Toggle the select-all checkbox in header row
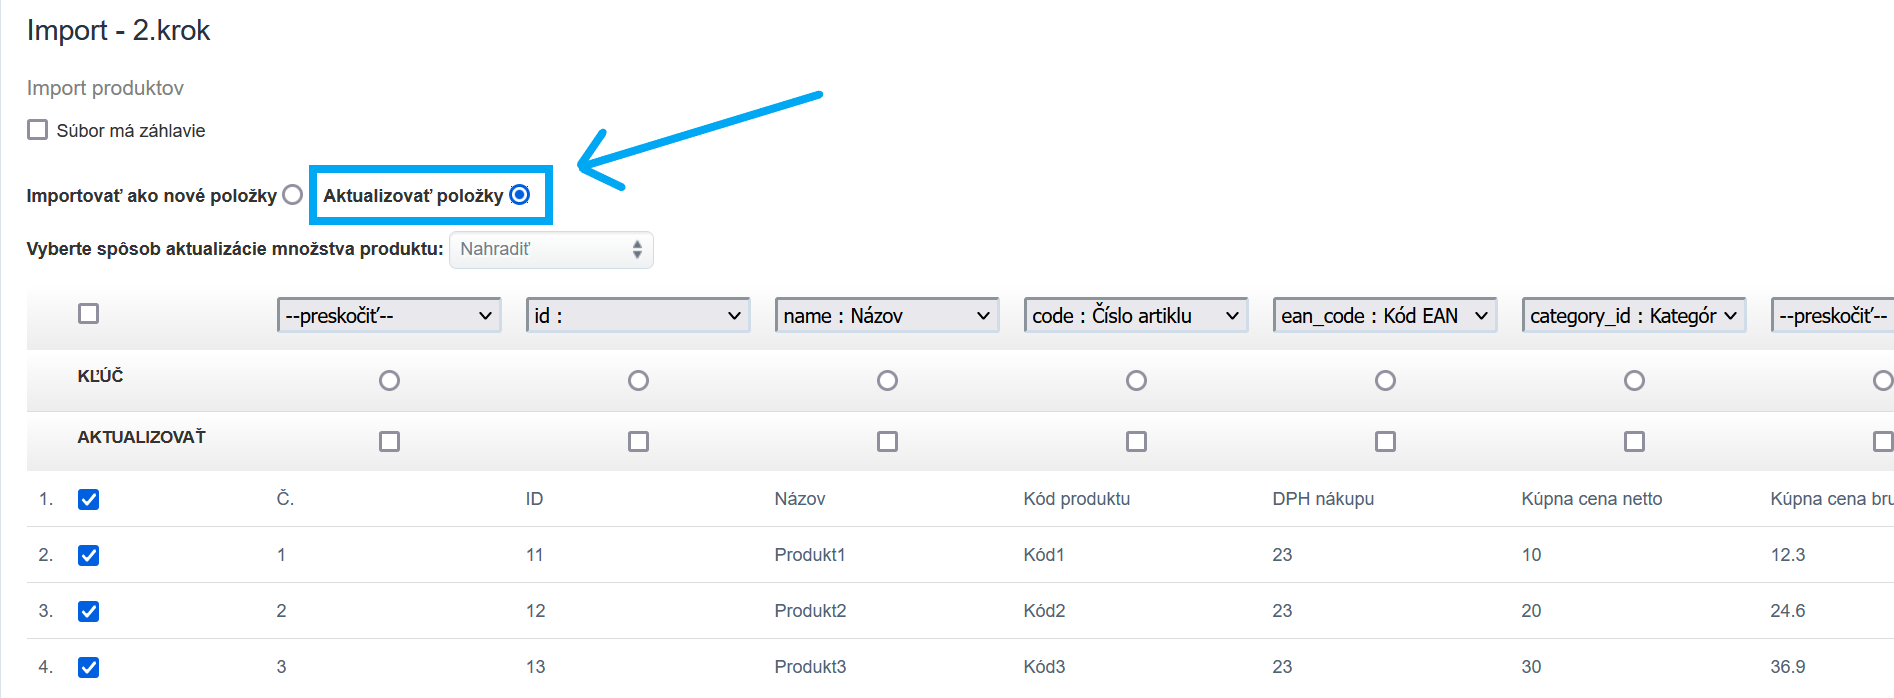The image size is (1894, 698). click(89, 314)
